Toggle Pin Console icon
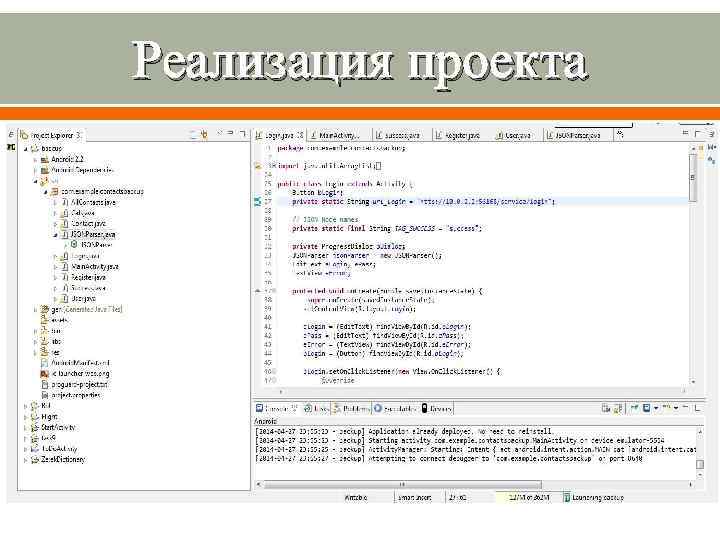Screen dimensions: 720x540 tap(635, 407)
